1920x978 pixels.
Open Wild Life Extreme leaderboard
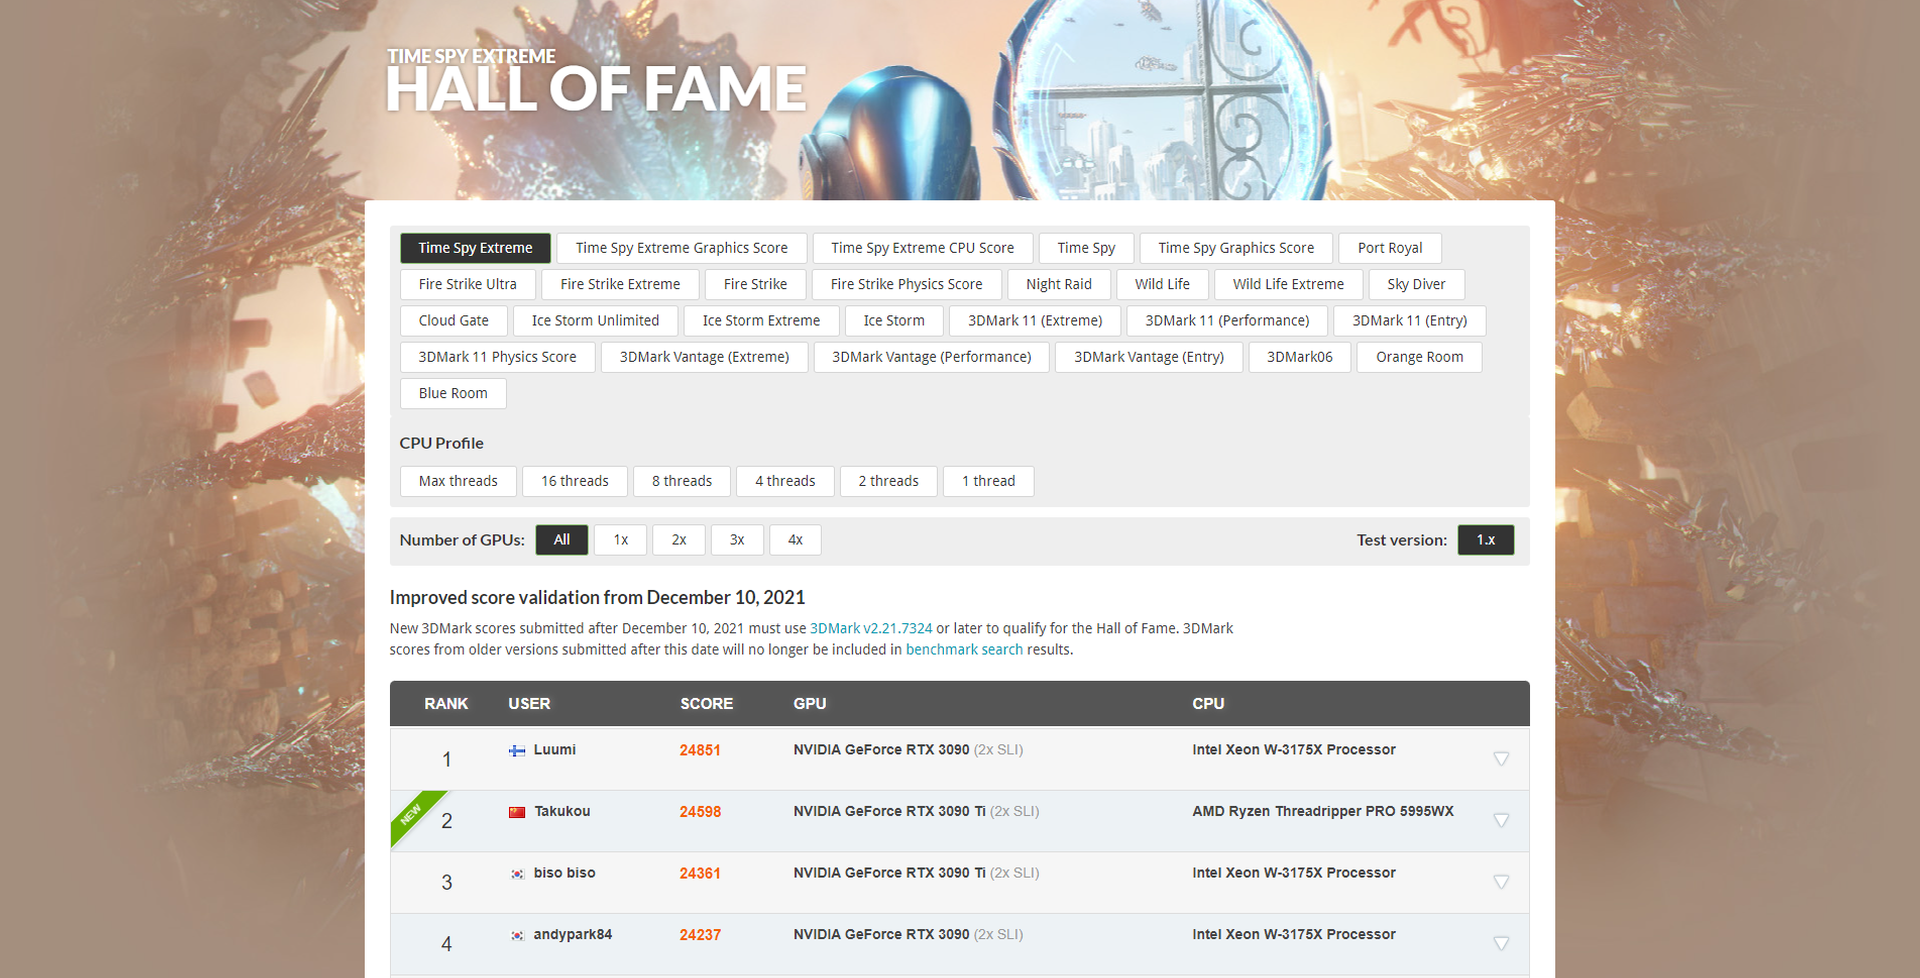click(1288, 284)
